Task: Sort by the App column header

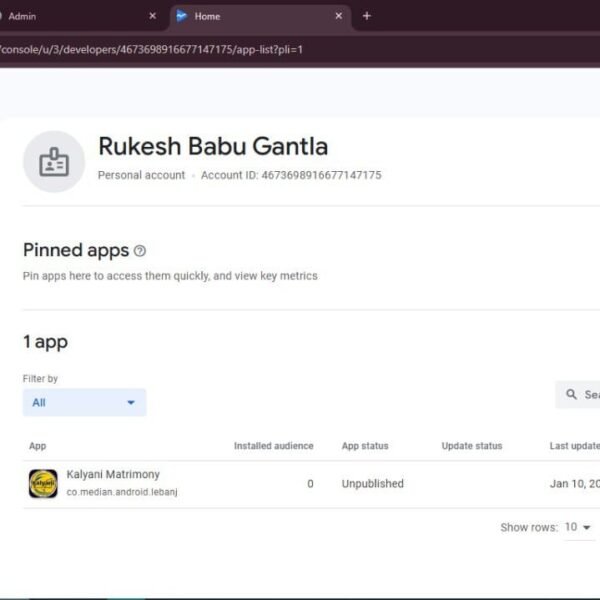Action: (38, 446)
